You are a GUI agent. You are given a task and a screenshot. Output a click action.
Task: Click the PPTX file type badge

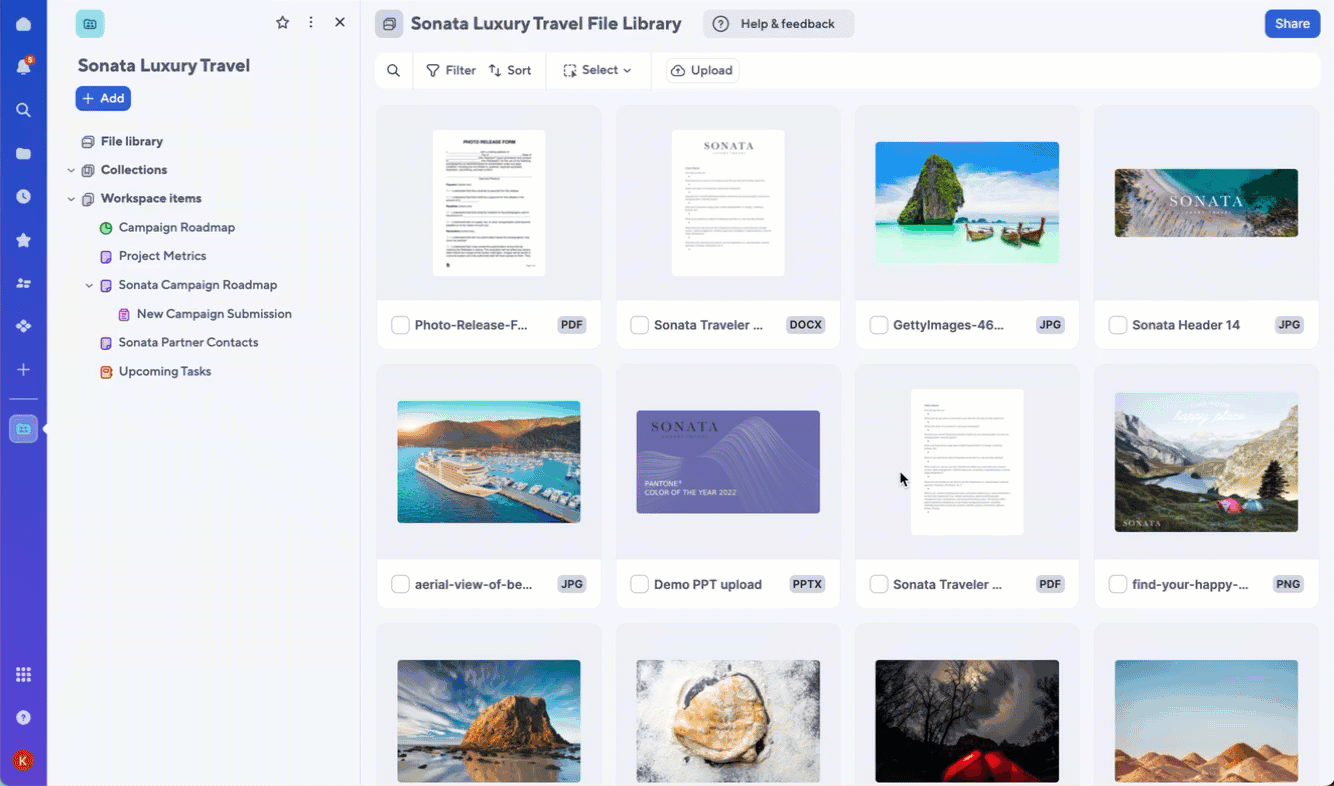pos(807,584)
